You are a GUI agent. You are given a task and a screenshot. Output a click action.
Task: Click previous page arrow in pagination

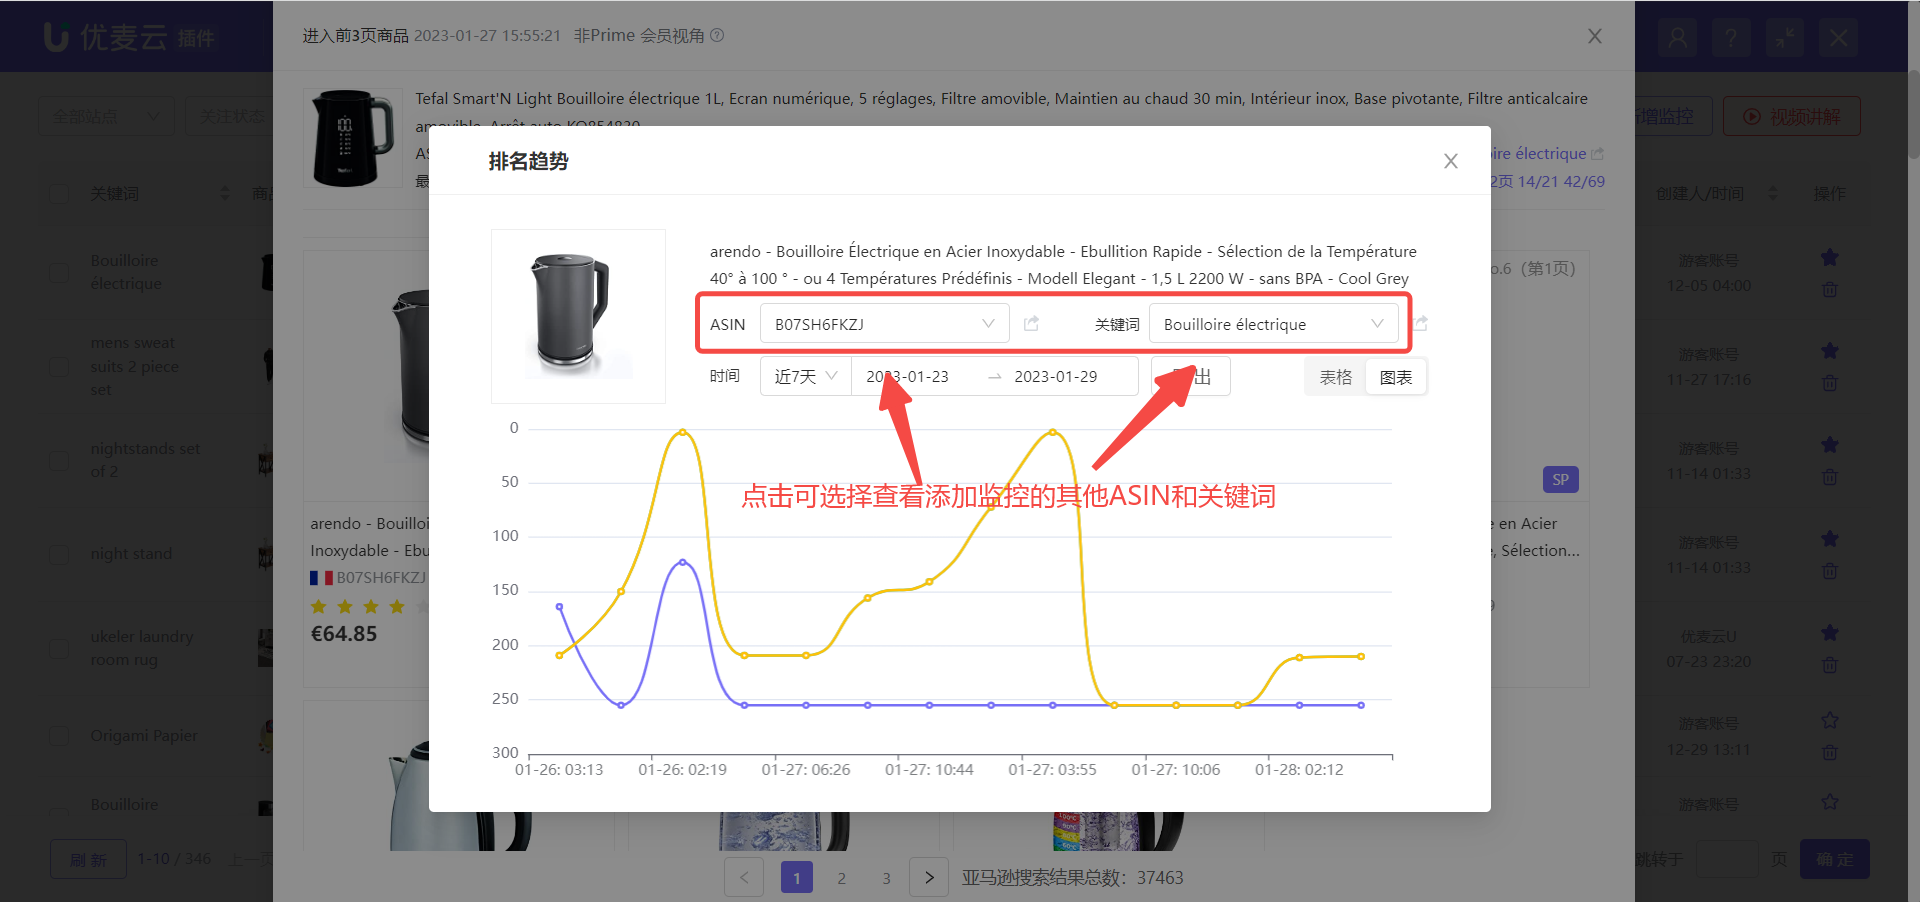(744, 877)
